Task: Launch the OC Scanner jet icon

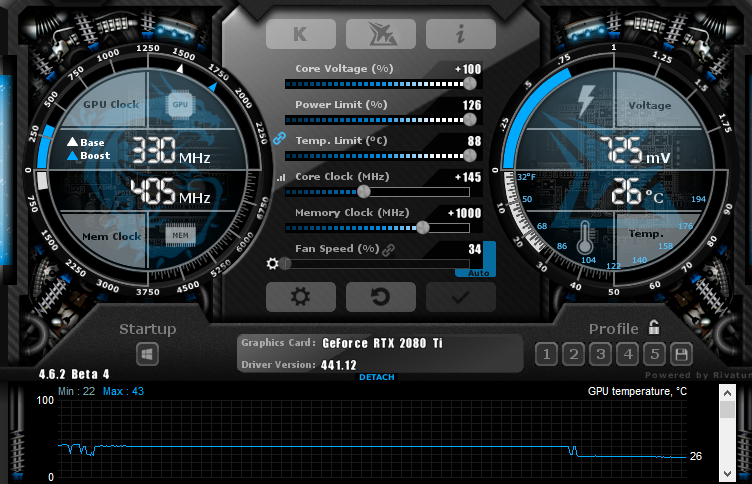Action: click(x=381, y=34)
